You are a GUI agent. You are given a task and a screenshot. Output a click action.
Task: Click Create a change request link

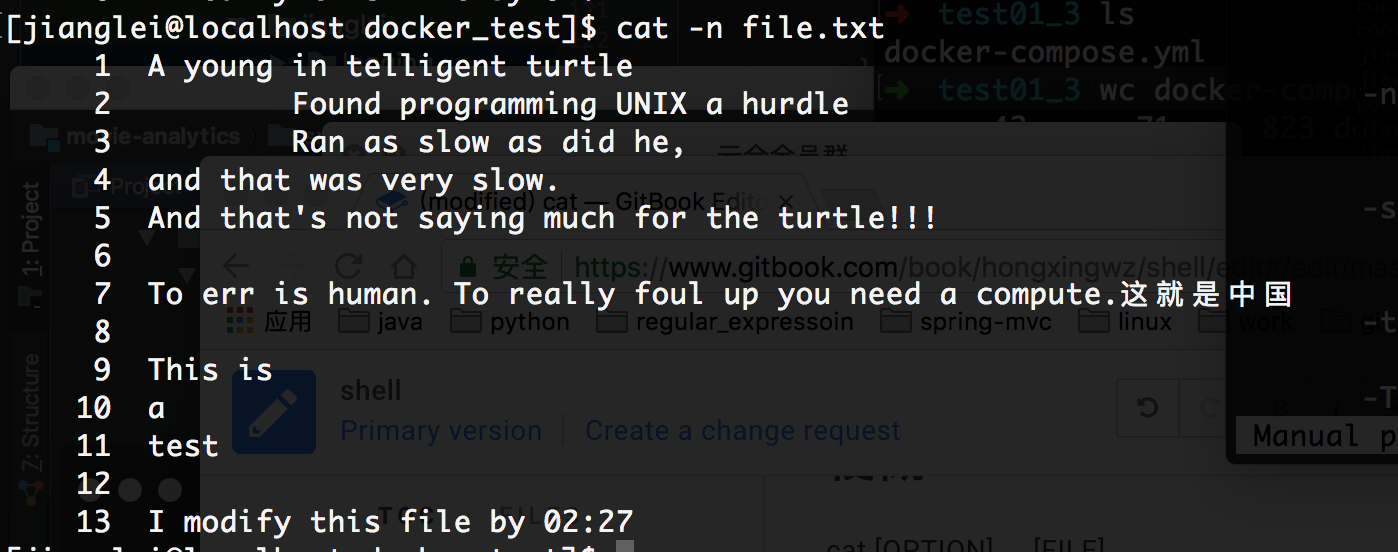coord(742,431)
